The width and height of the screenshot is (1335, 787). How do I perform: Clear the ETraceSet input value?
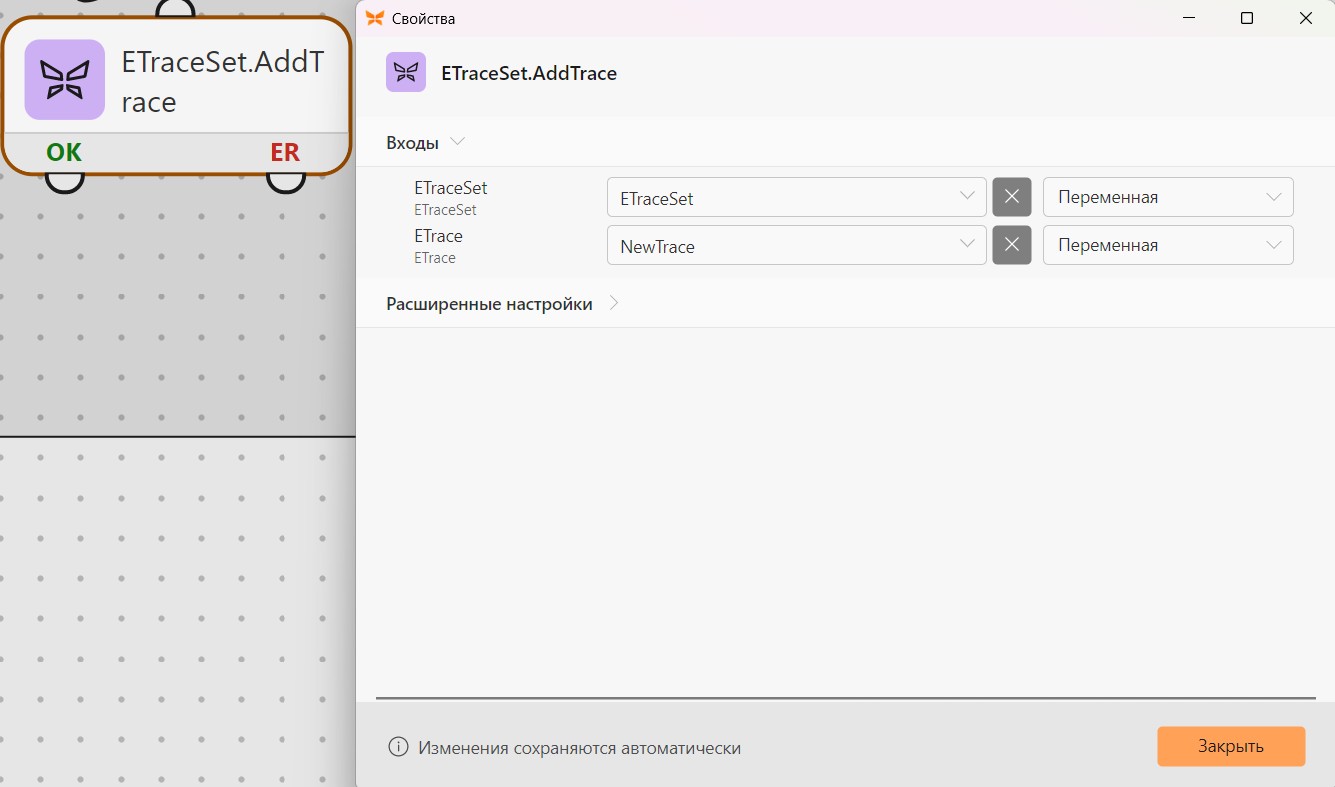coord(1011,197)
